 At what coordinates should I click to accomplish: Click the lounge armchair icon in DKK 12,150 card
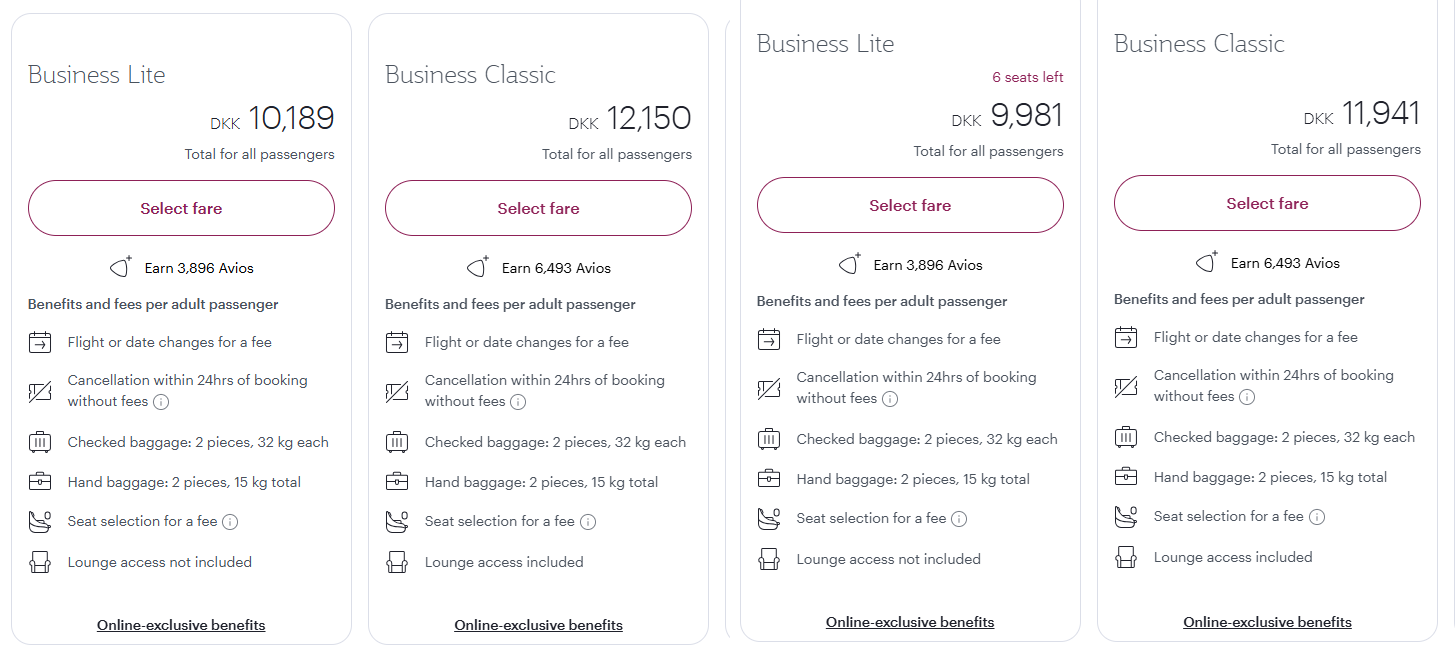(397, 562)
